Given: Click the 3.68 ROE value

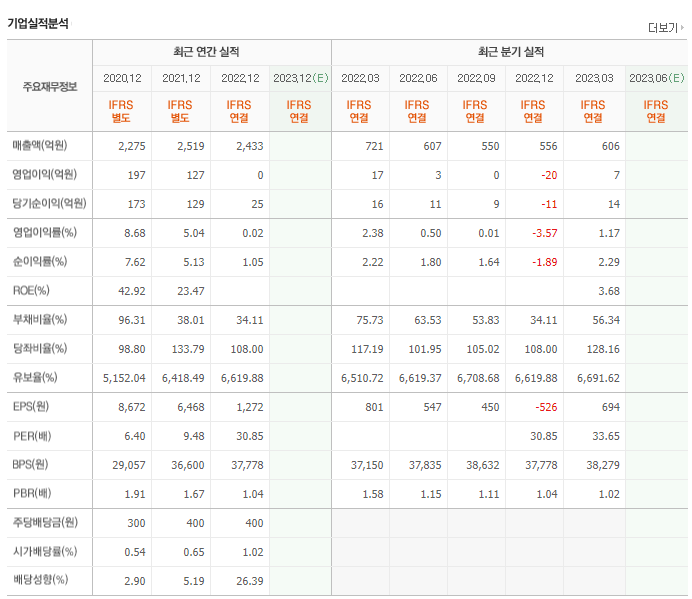Looking at the screenshot, I should point(609,291).
